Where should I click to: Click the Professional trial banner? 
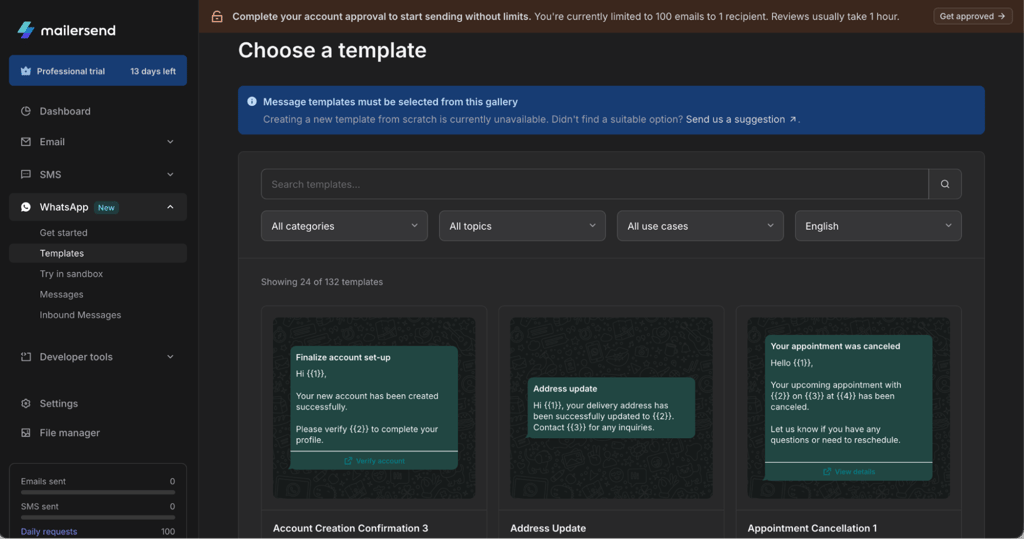(98, 71)
